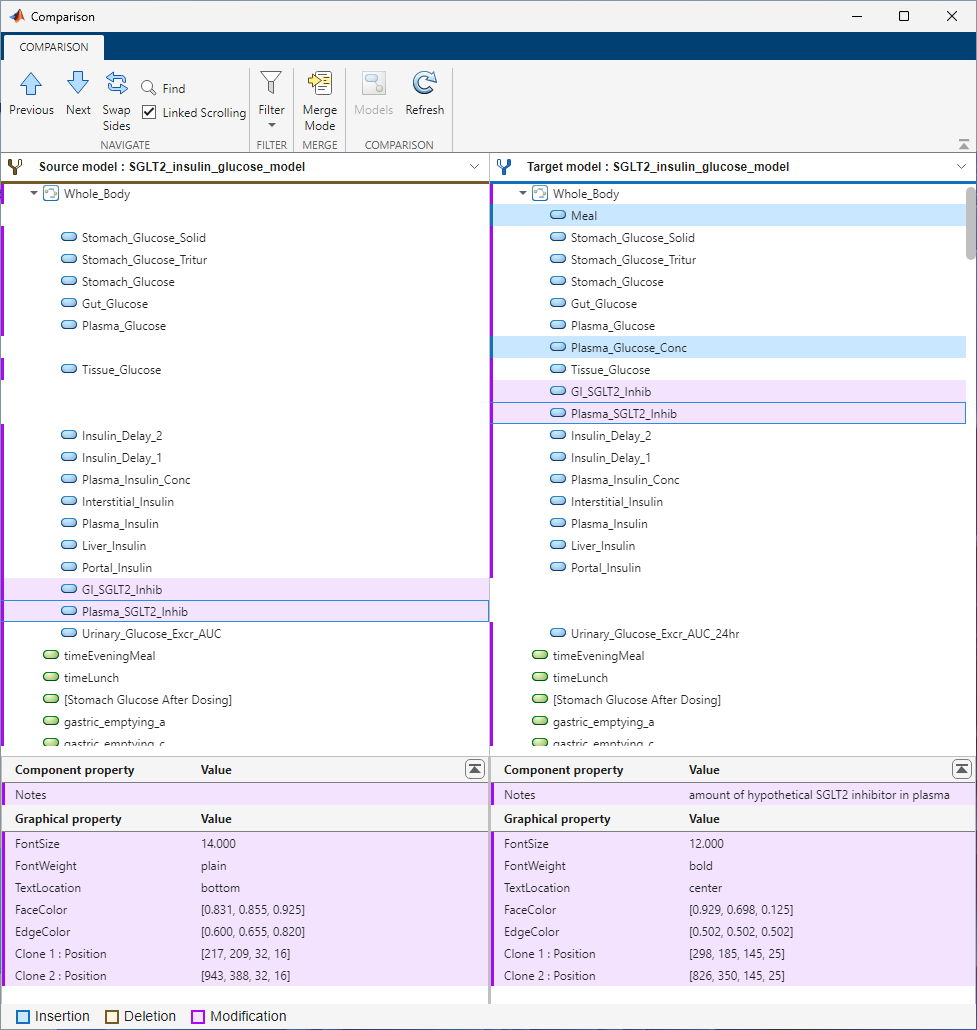The image size is (977, 1030).
Task: Collapse the right Component property panel
Action: [x=961, y=769]
